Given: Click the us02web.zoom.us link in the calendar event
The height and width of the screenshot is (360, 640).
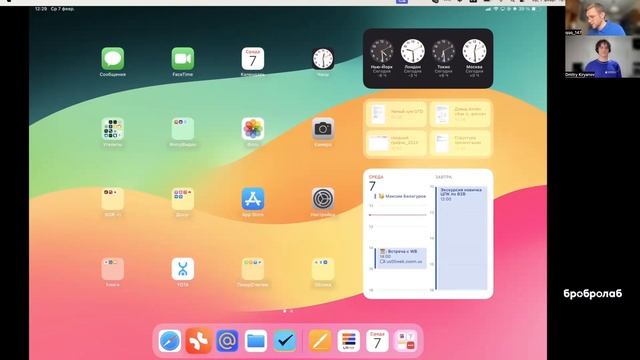Looking at the screenshot, I should coord(401,262).
